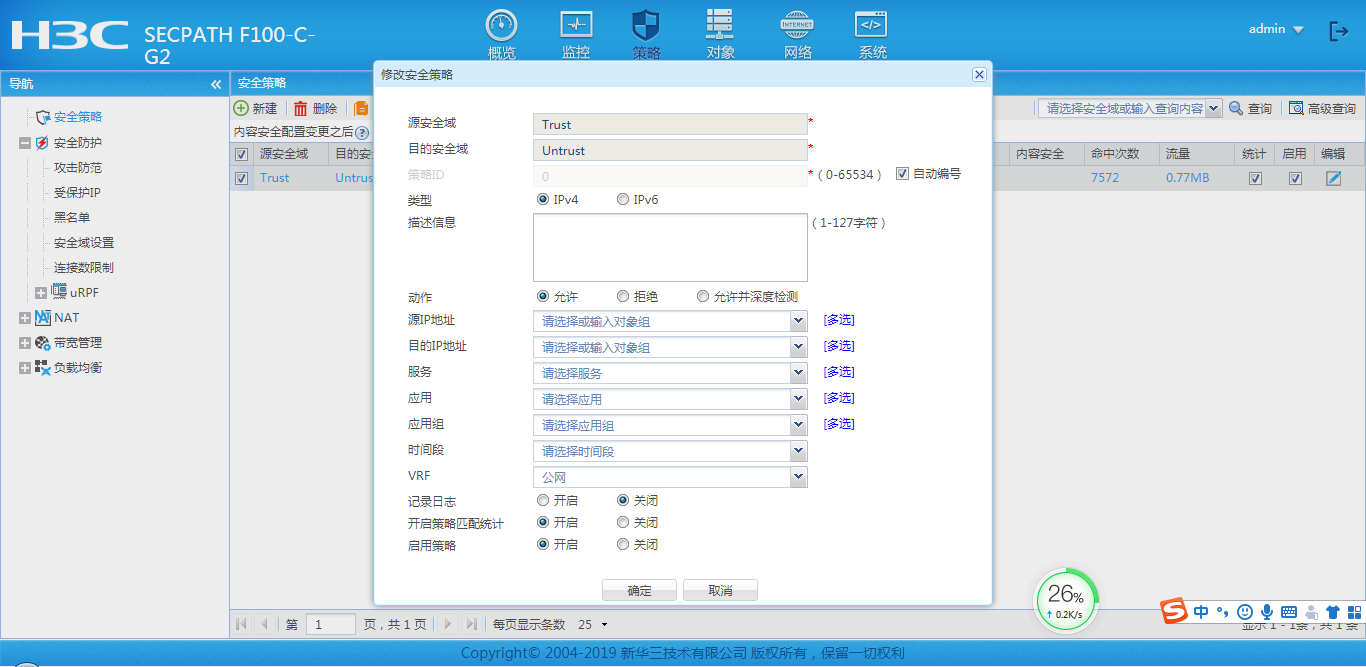Viewport: 1366px width, 667px height.
Task: Open the 目的IP地址 dropdown
Action: [x=798, y=347]
